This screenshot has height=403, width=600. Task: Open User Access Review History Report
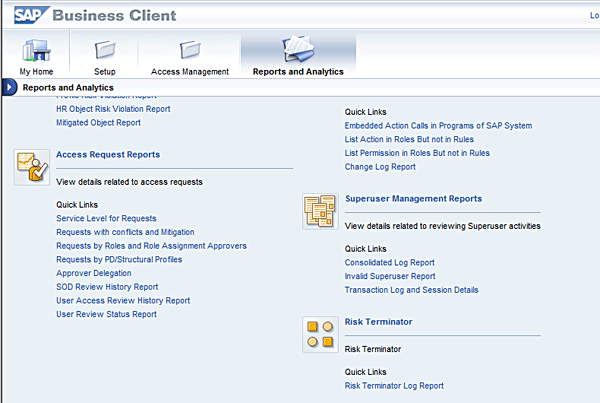123,301
